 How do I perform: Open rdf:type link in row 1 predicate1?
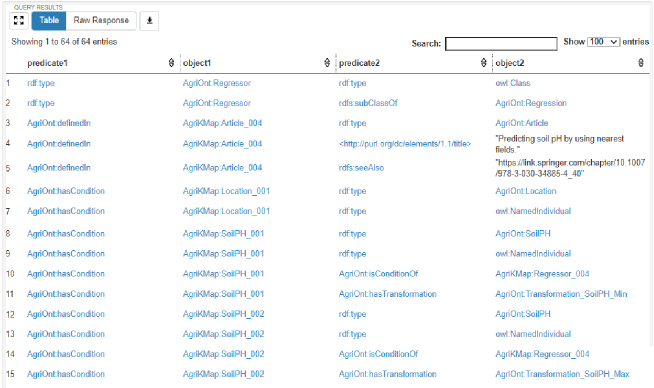tap(41, 83)
